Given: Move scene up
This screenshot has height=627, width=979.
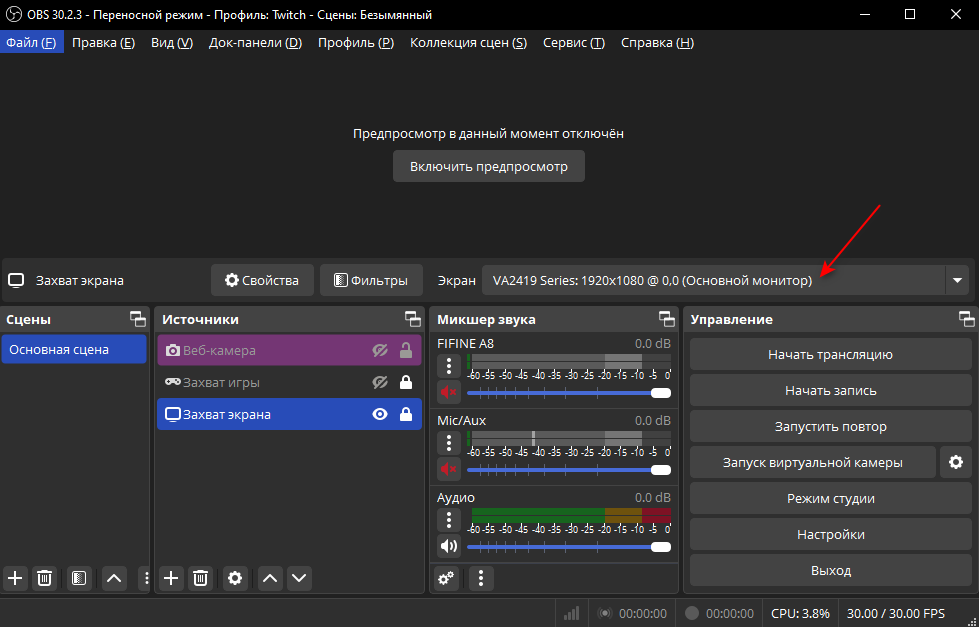Looking at the screenshot, I should (114, 578).
